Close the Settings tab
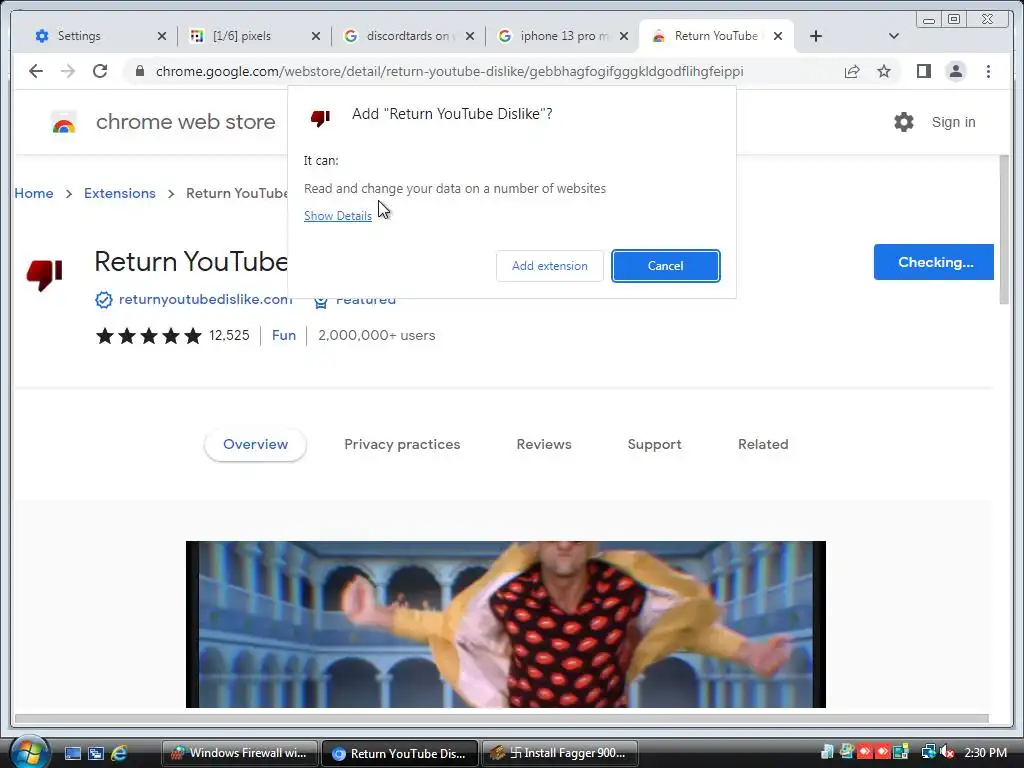Image resolution: width=1024 pixels, height=768 pixels. click(x=162, y=37)
